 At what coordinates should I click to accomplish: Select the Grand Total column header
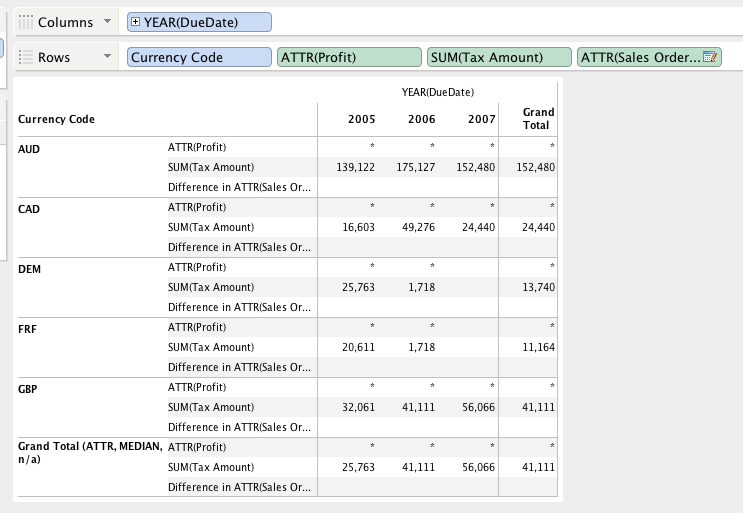pos(537,119)
